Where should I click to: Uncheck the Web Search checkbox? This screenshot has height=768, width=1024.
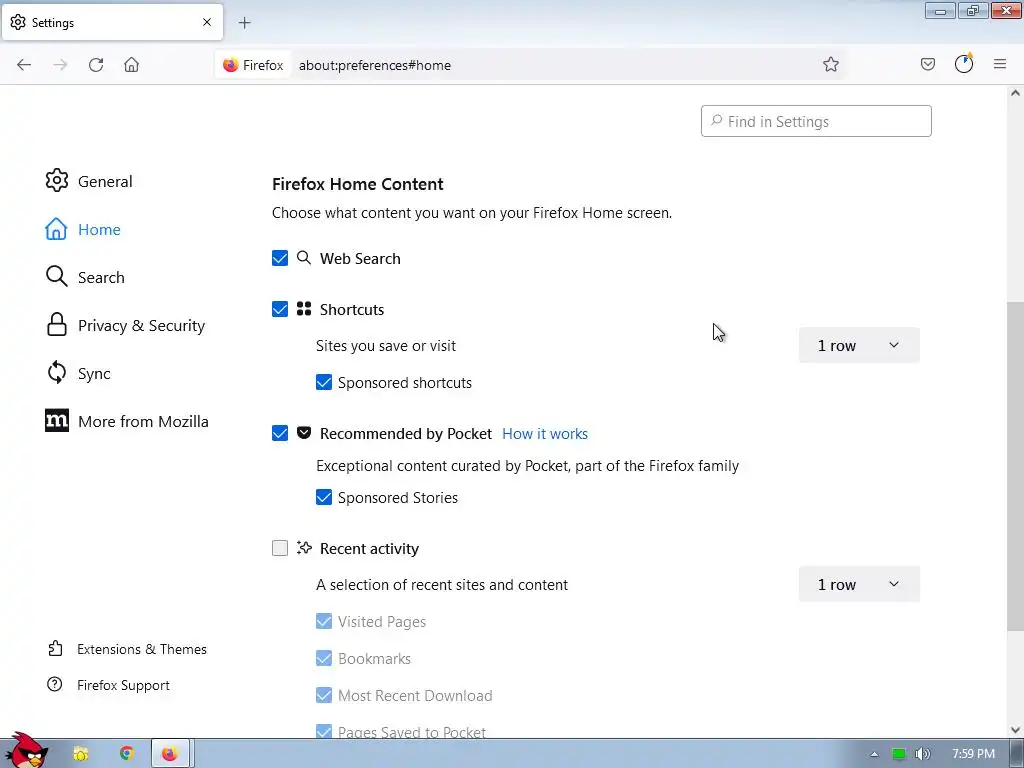[280, 258]
